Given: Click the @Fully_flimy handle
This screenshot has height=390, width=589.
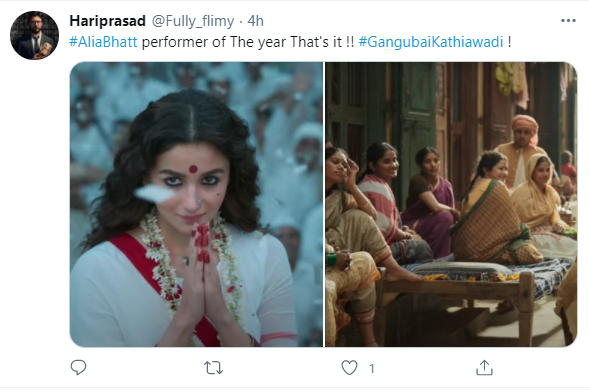Looking at the screenshot, I should pyautogui.click(x=193, y=21).
